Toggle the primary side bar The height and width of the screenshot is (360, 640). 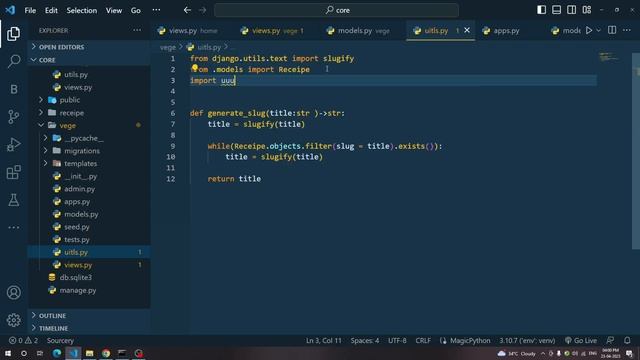click(541, 10)
